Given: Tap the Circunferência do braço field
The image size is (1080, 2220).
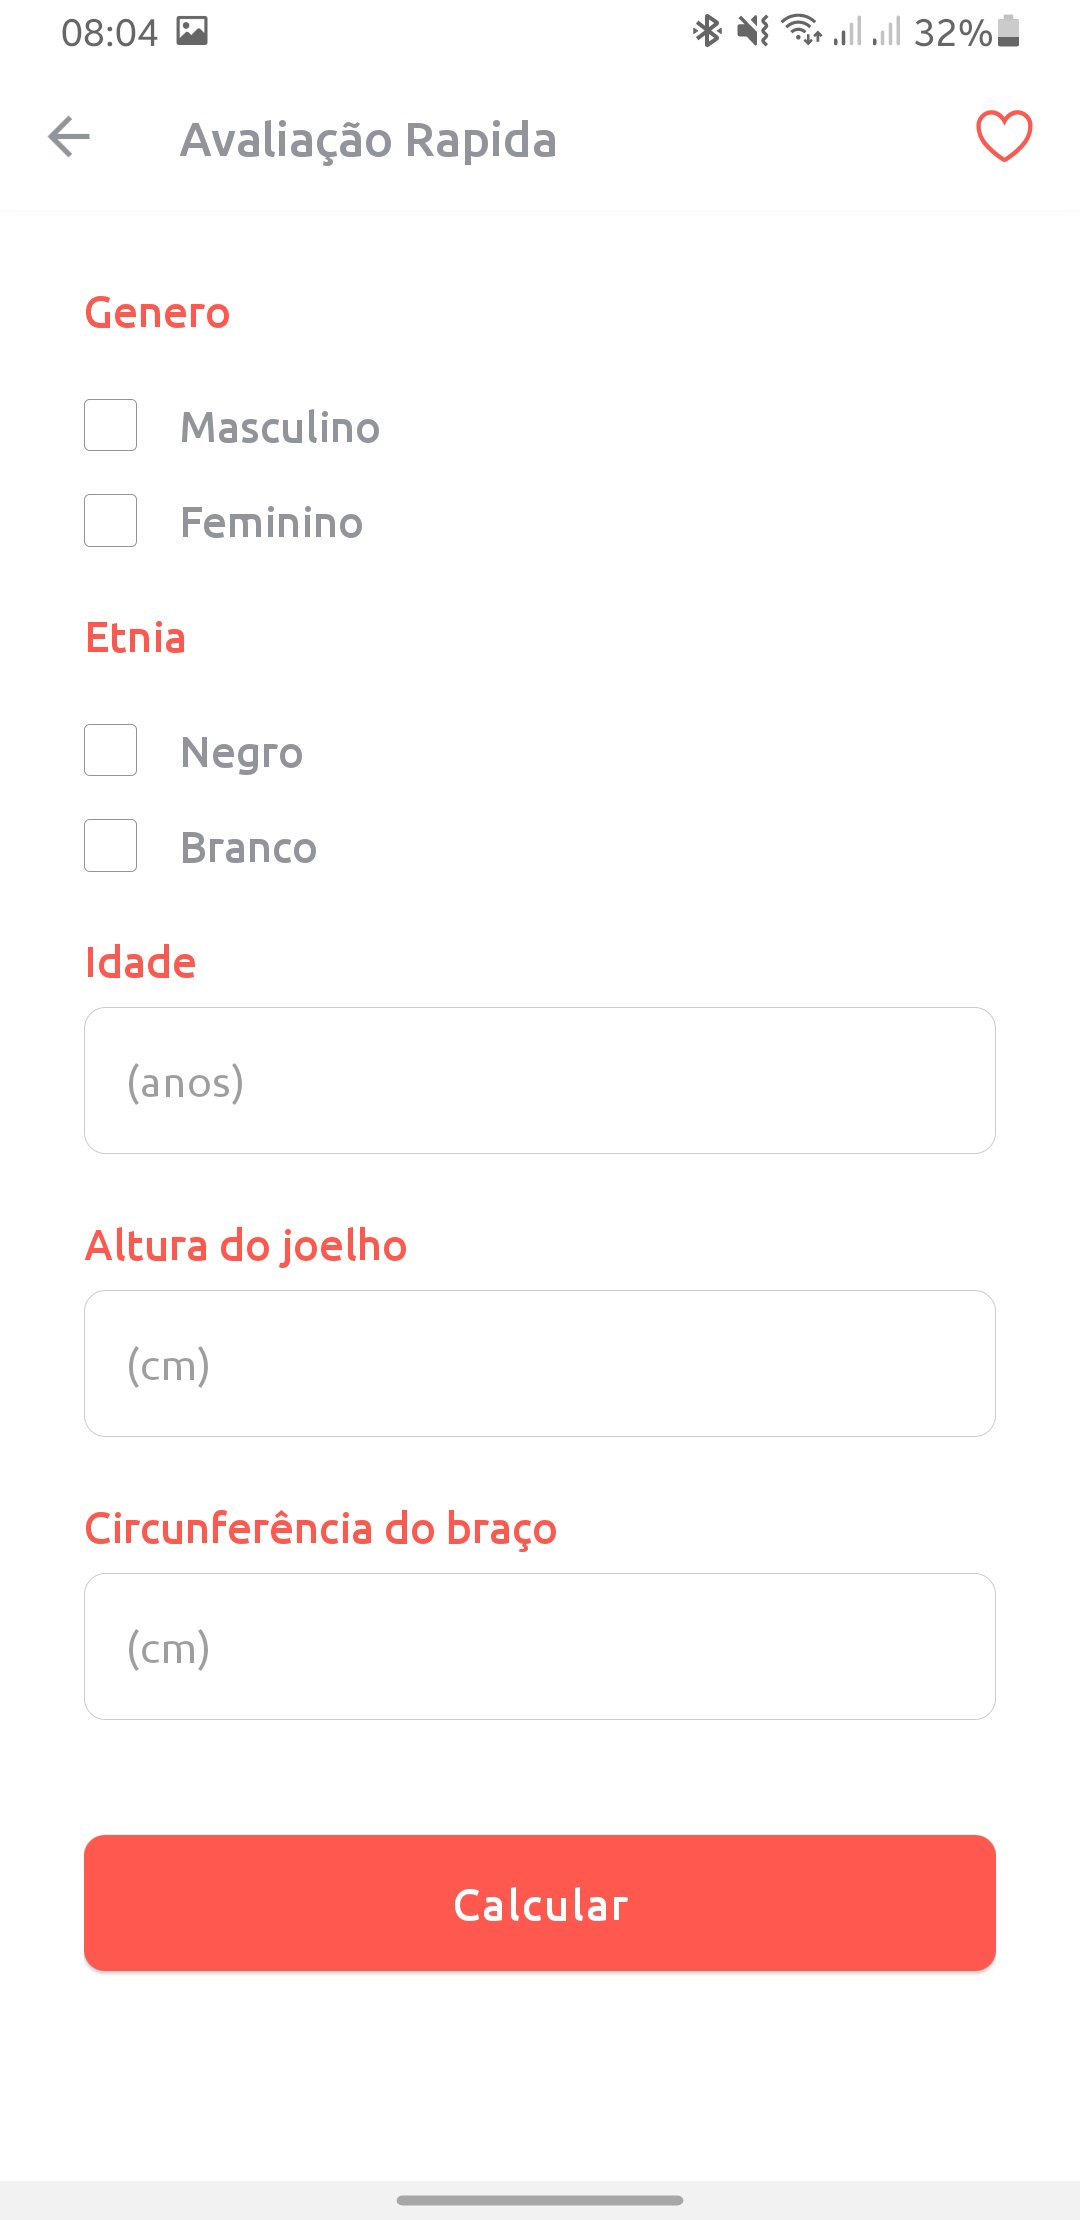Looking at the screenshot, I should [x=540, y=1646].
